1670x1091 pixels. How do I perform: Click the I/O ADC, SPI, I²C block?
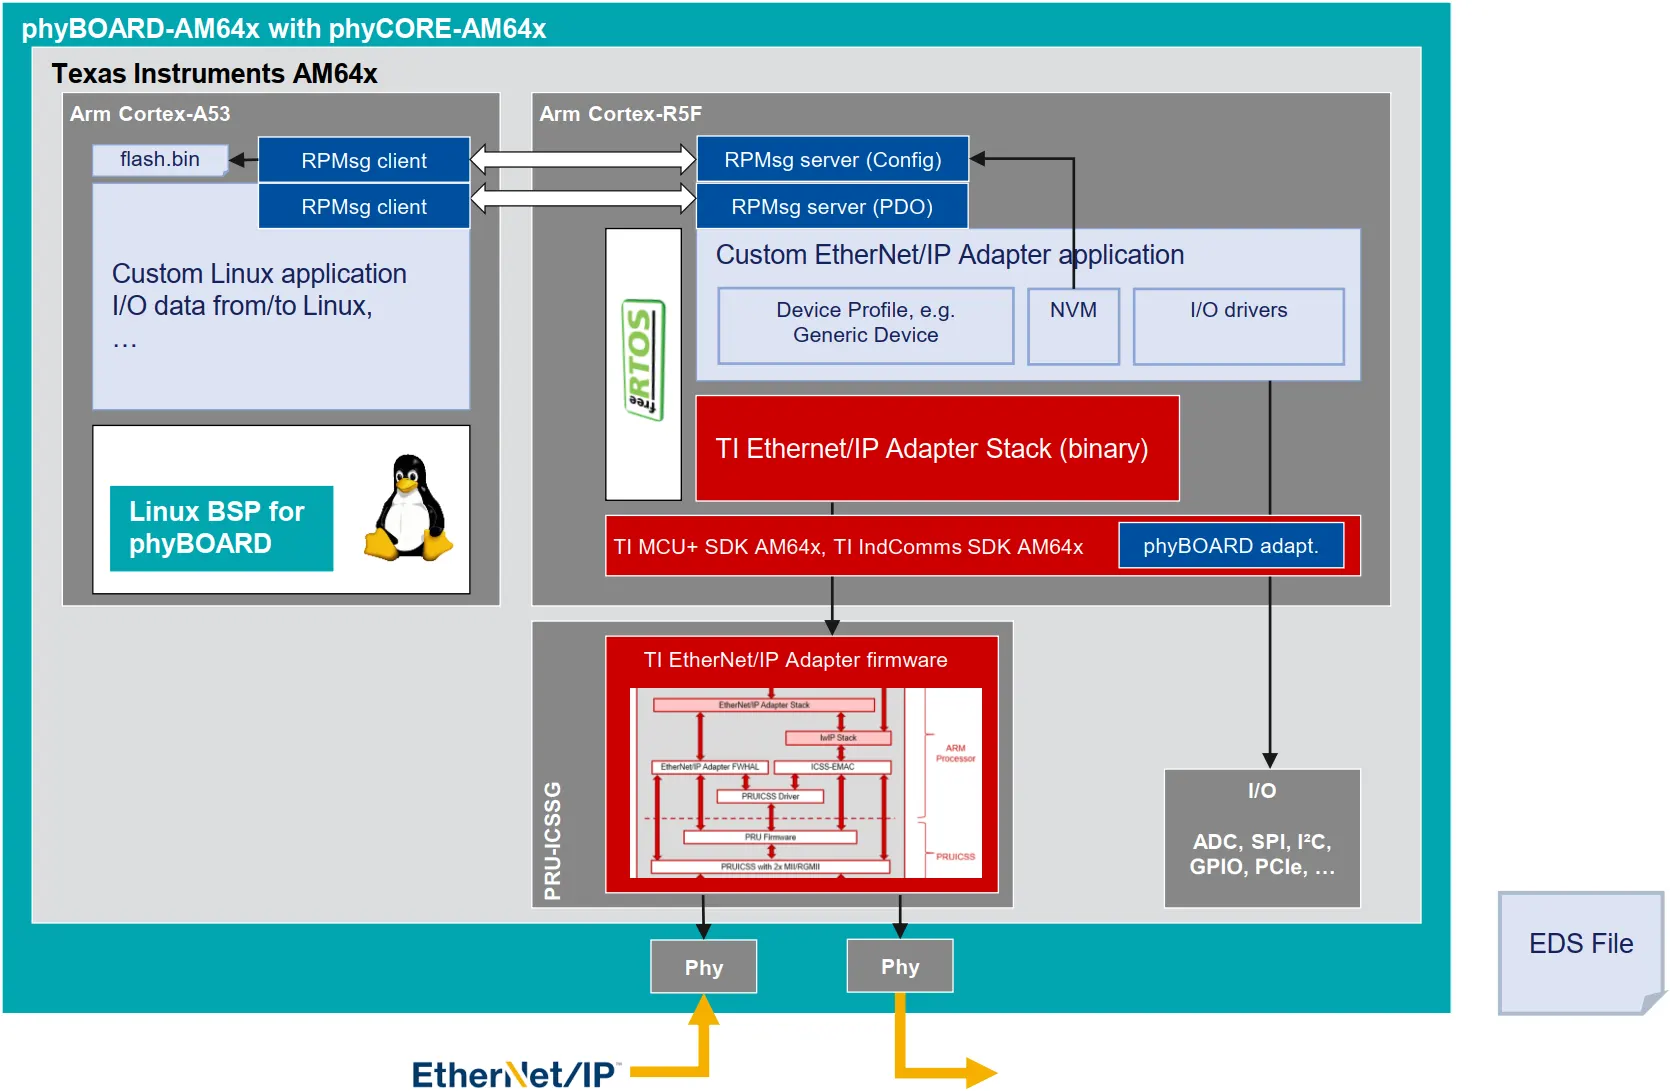(1261, 838)
